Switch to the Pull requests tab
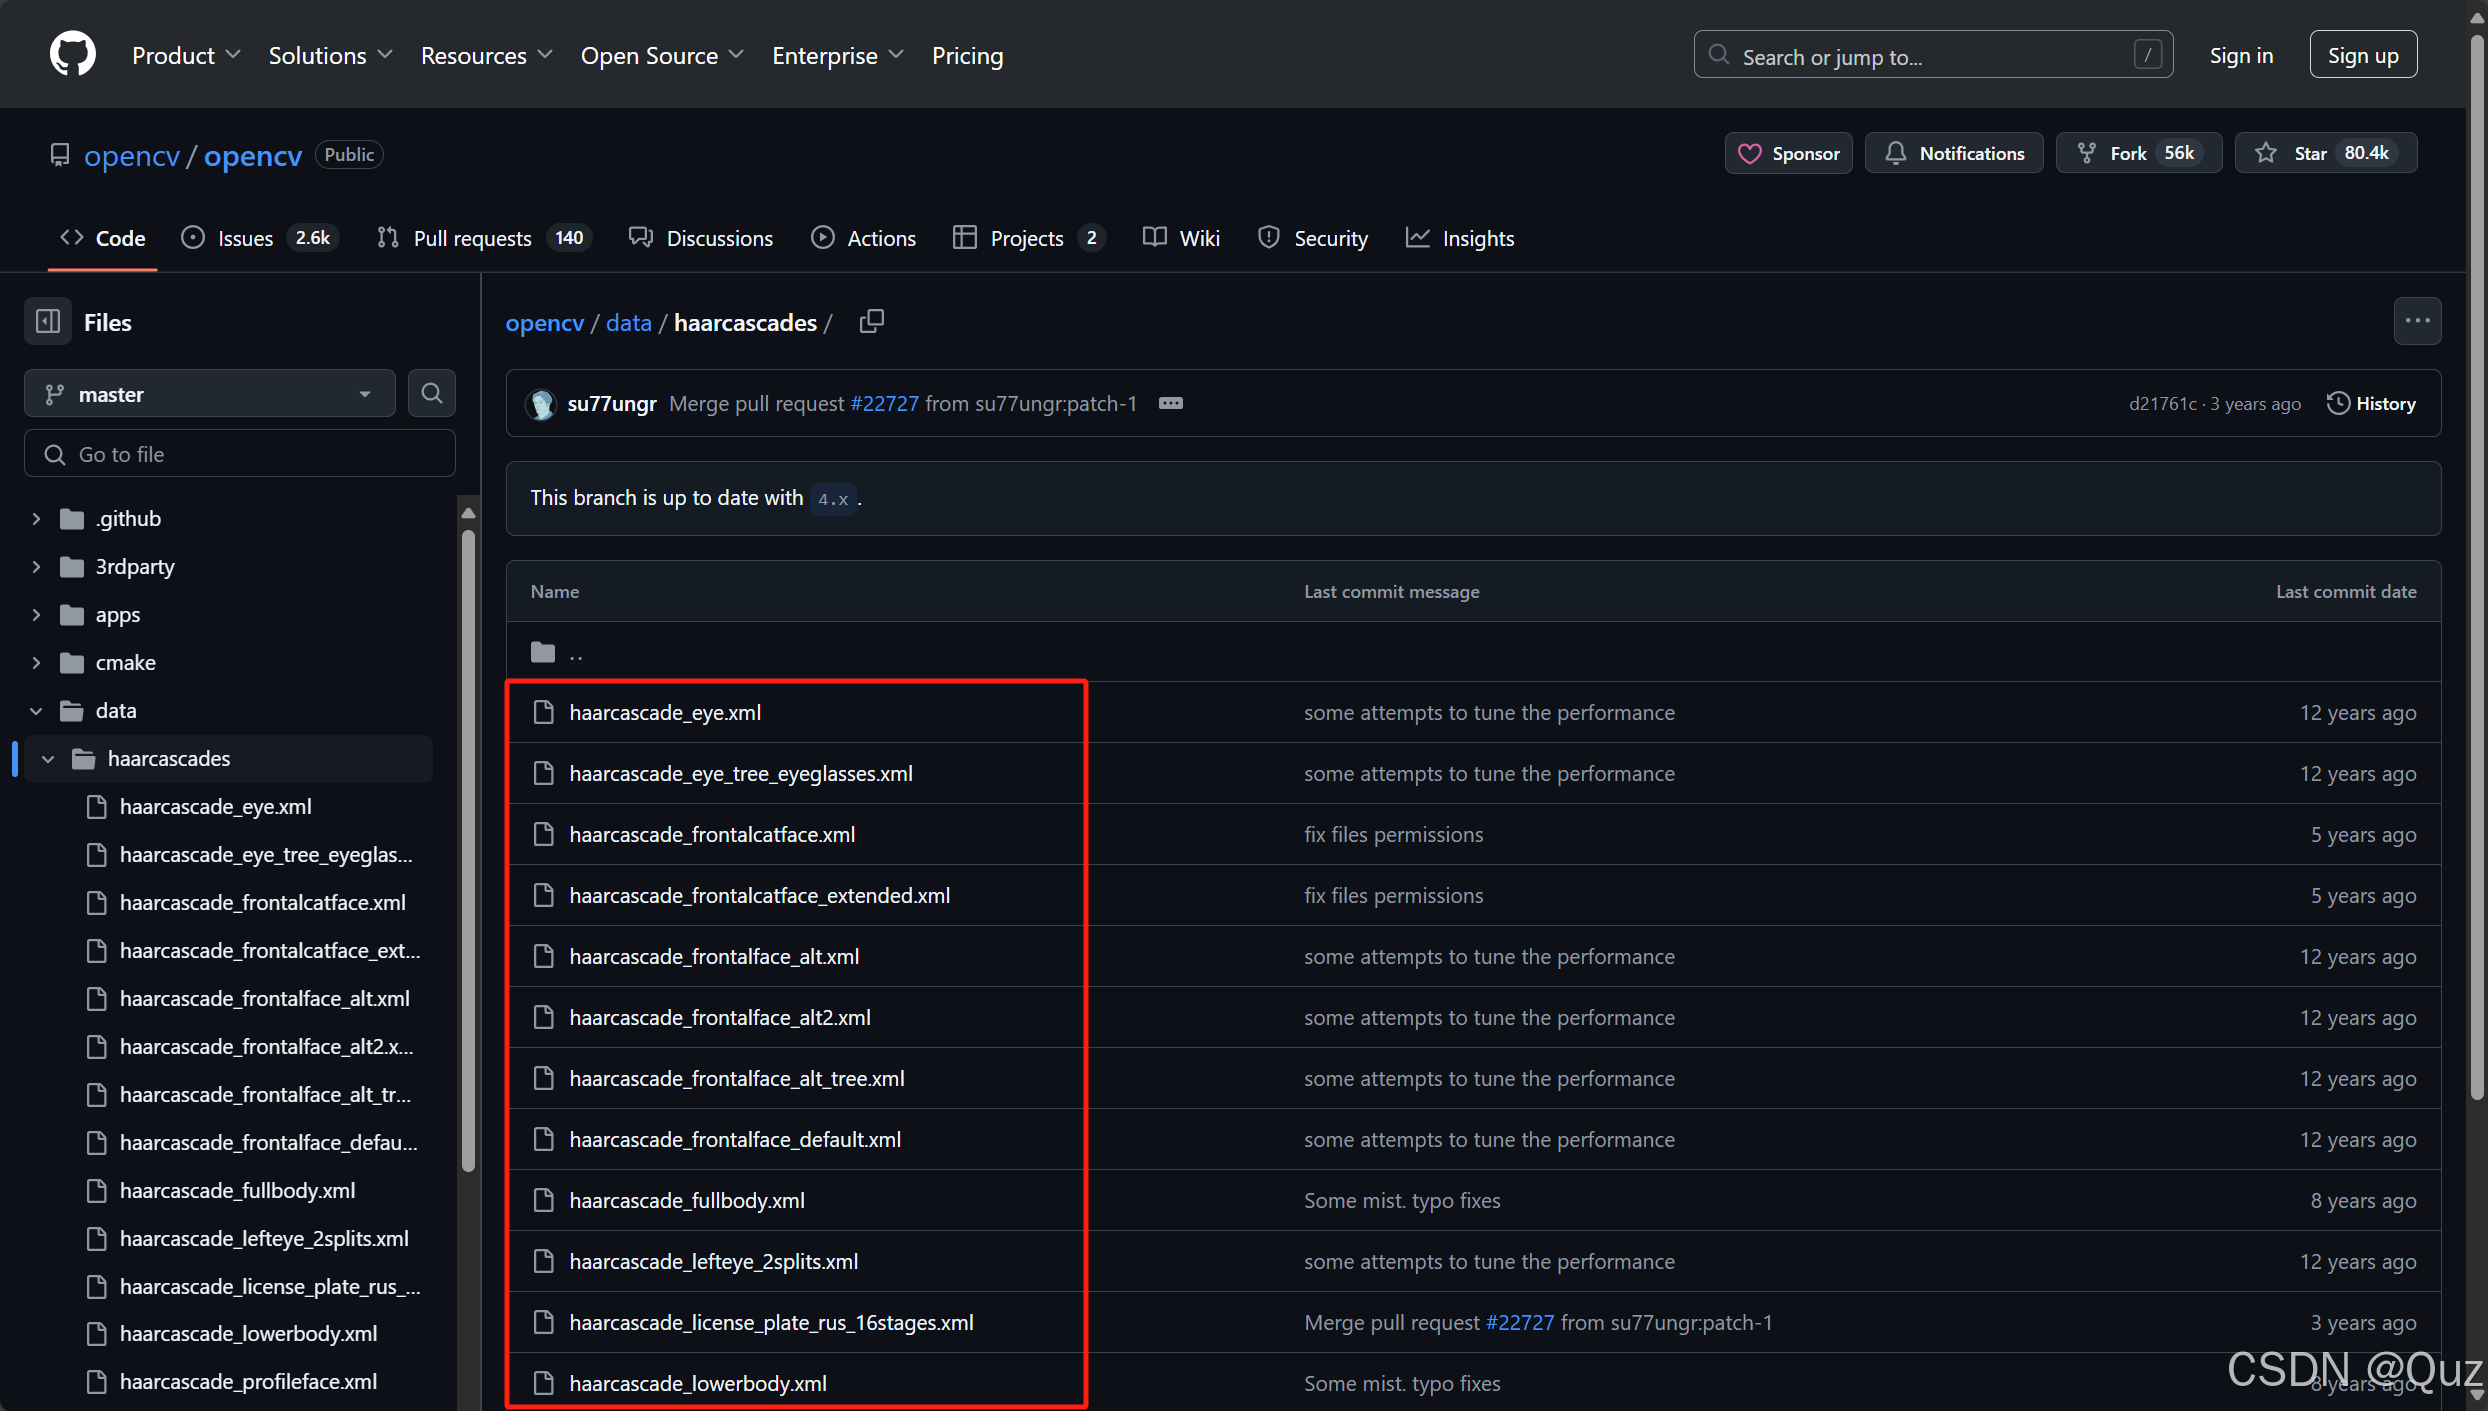 point(471,238)
